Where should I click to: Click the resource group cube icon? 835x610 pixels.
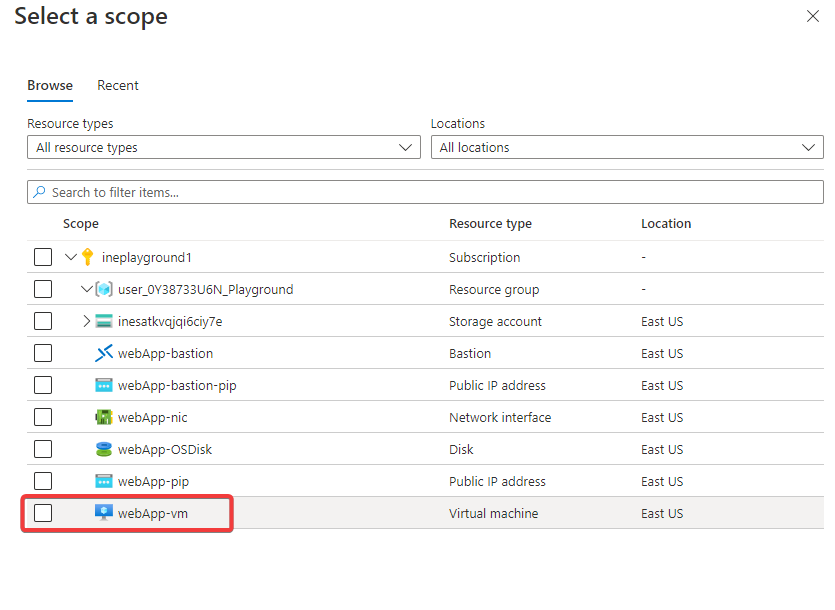point(103,289)
